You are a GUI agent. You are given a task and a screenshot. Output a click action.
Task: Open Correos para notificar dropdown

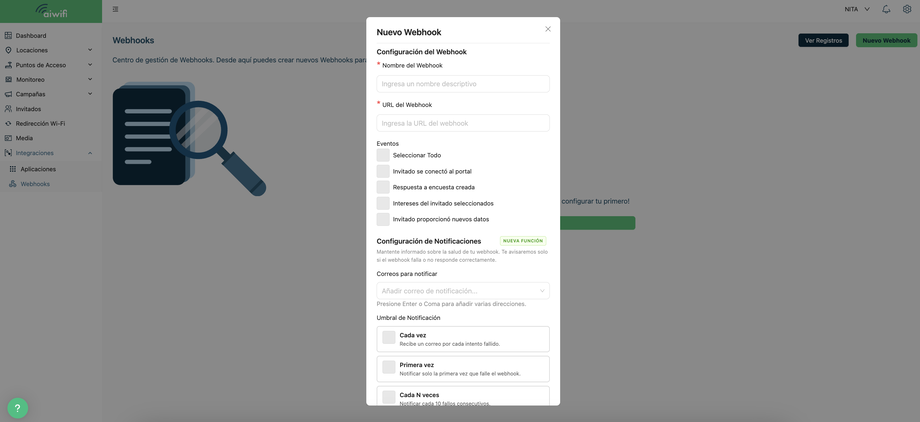pos(463,291)
